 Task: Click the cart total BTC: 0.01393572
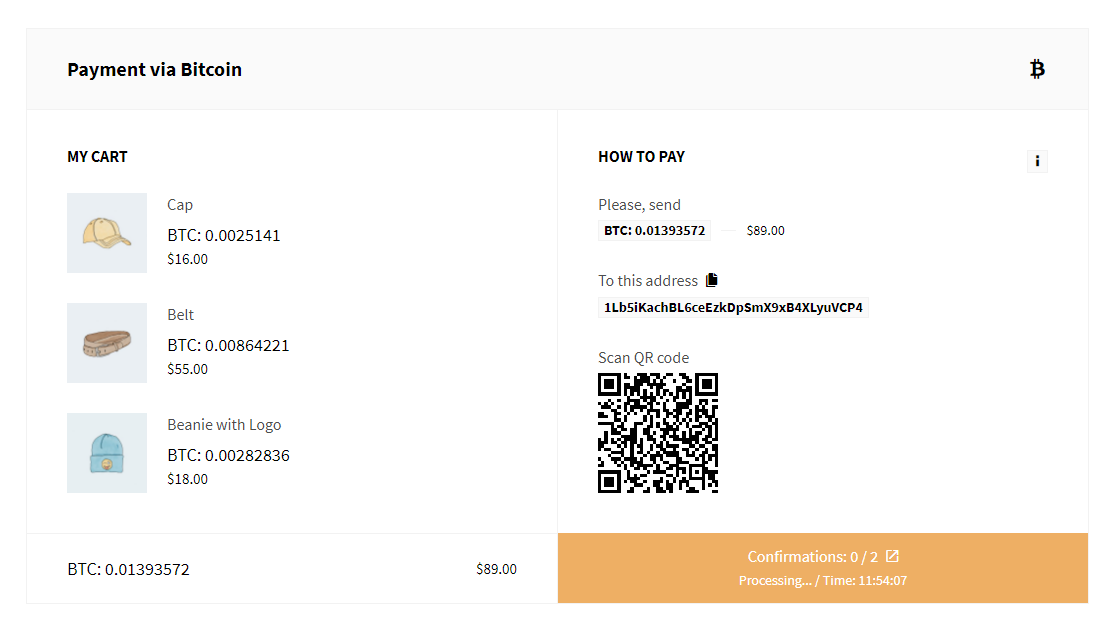pos(129,569)
